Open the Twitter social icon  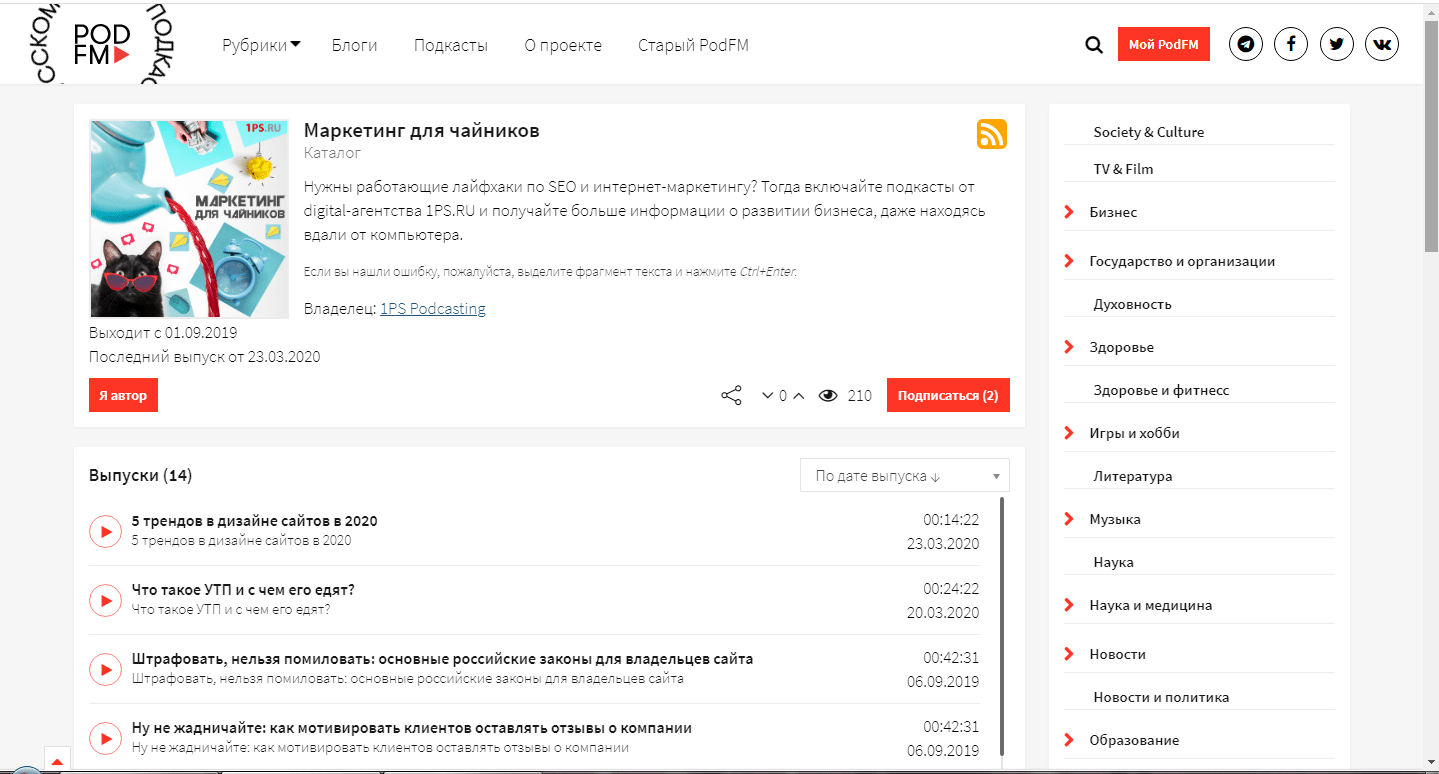pyautogui.click(x=1336, y=45)
